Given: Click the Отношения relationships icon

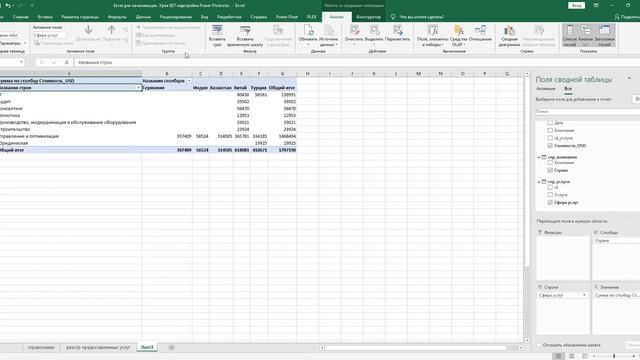Looking at the screenshot, I should (x=480, y=30).
